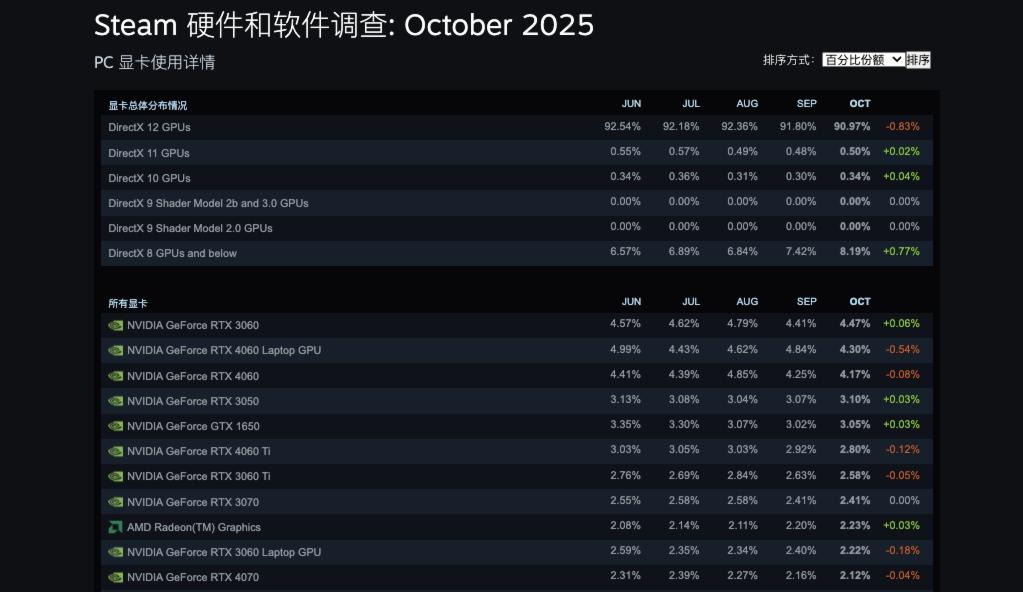Click the Steam 硬件和软件调查 page title

343,24
